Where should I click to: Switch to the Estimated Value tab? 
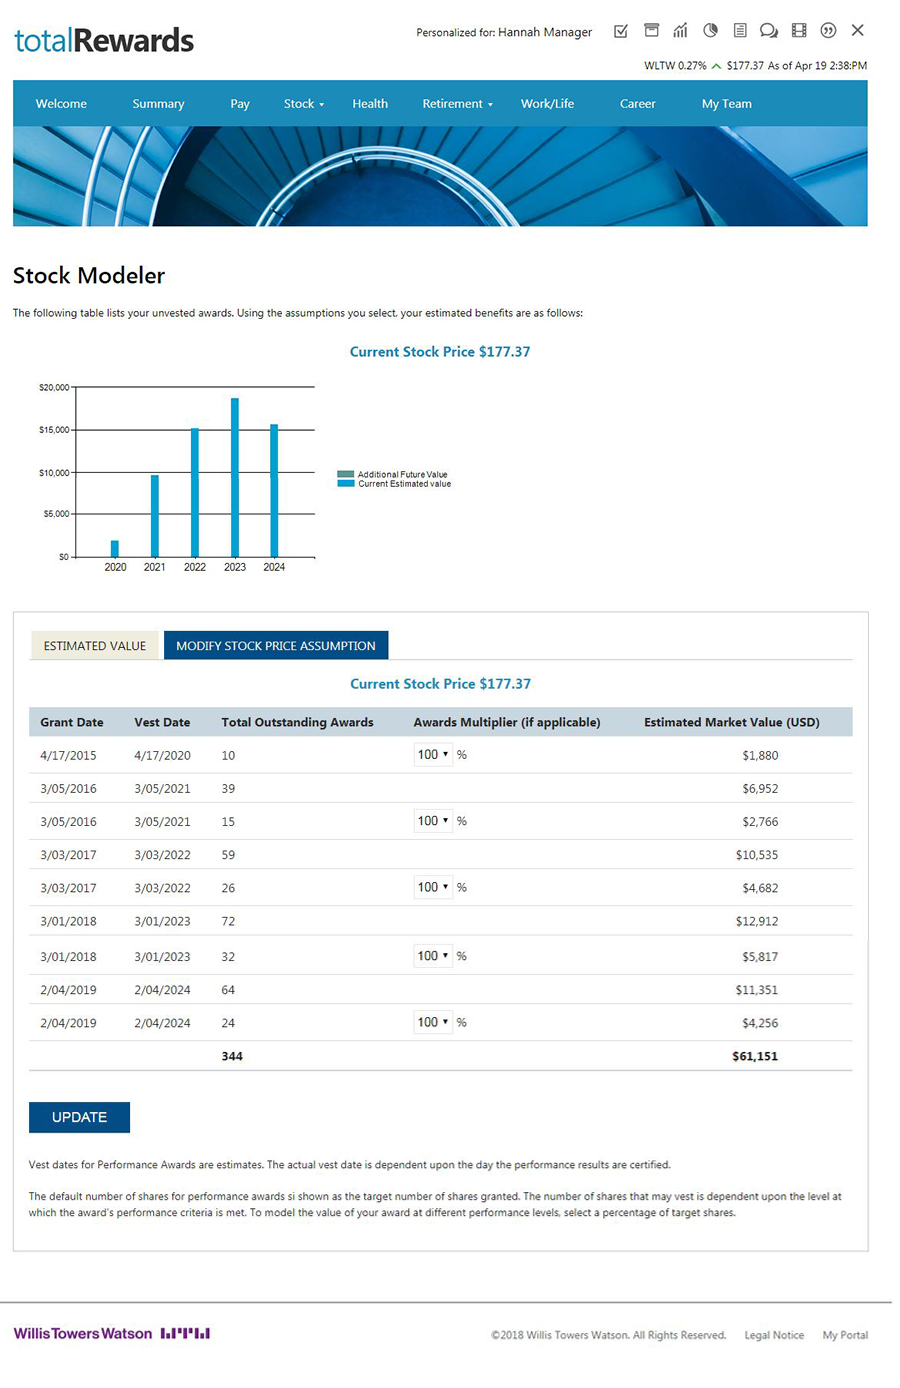point(95,645)
